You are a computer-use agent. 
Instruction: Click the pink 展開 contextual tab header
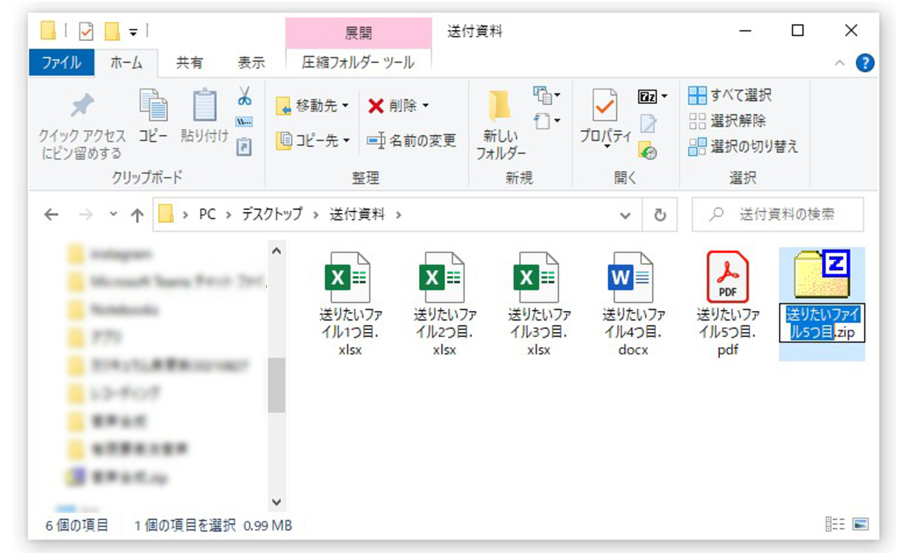(358, 33)
